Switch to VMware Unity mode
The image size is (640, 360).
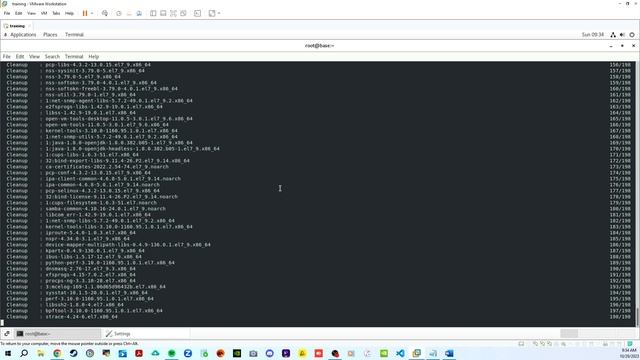pyautogui.click(x=183, y=13)
